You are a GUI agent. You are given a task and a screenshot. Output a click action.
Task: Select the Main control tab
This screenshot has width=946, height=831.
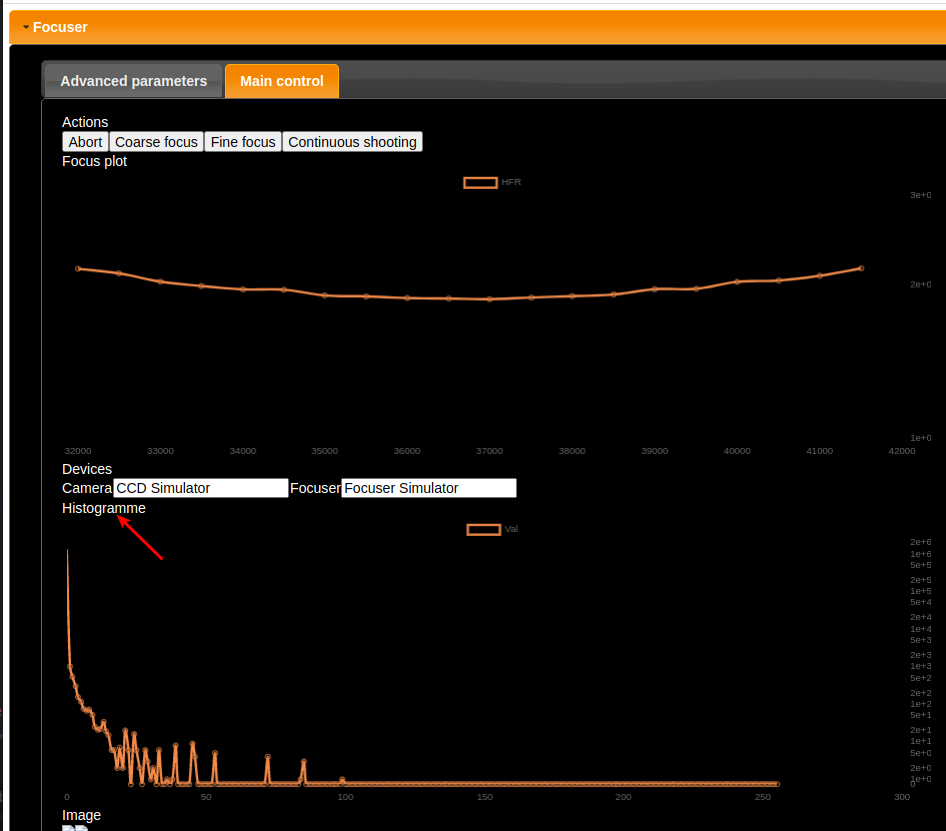282,81
